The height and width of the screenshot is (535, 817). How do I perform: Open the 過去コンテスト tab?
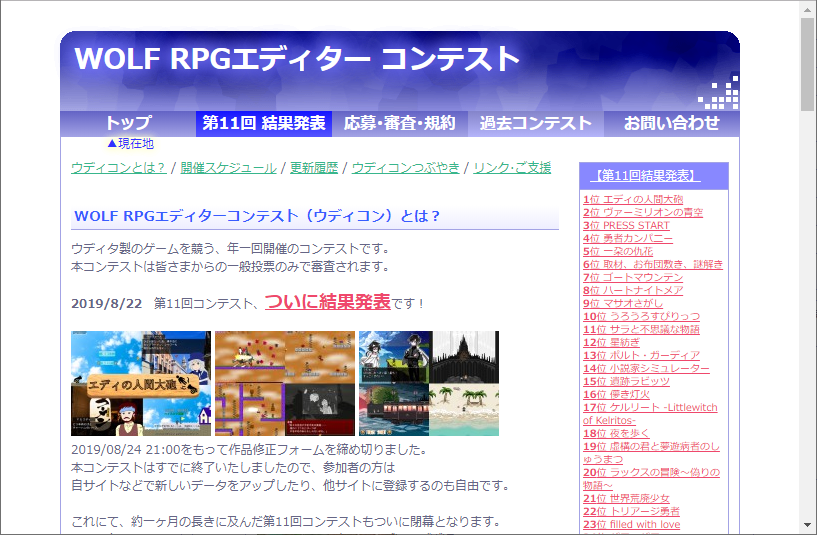pos(536,123)
